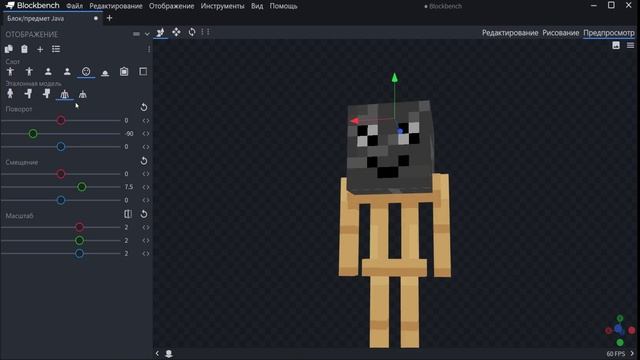Open the viewport hamburger menu icon
The image size is (640, 360).
pyautogui.click(x=631, y=45)
